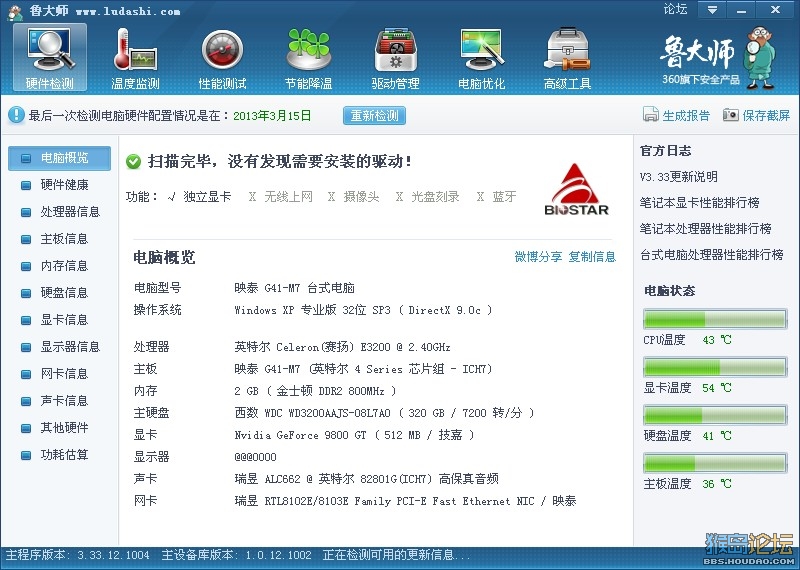Open the 硬件检测 hardware detection tool
This screenshot has width=800, height=570.
click(49, 57)
